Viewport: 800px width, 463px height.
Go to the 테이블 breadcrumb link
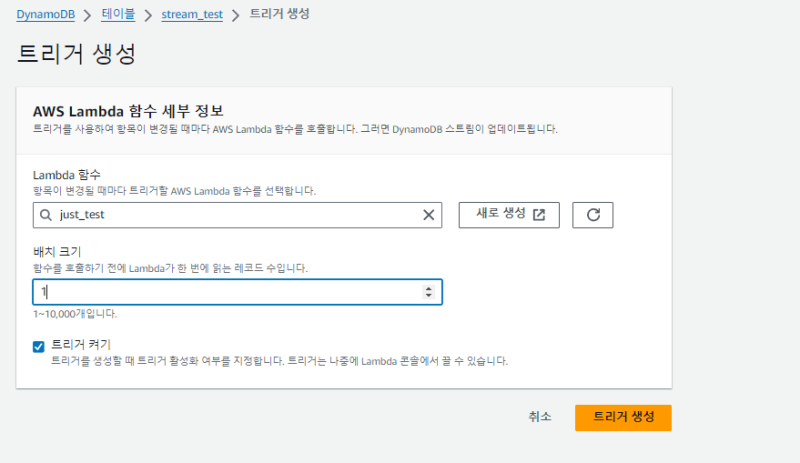(x=117, y=15)
